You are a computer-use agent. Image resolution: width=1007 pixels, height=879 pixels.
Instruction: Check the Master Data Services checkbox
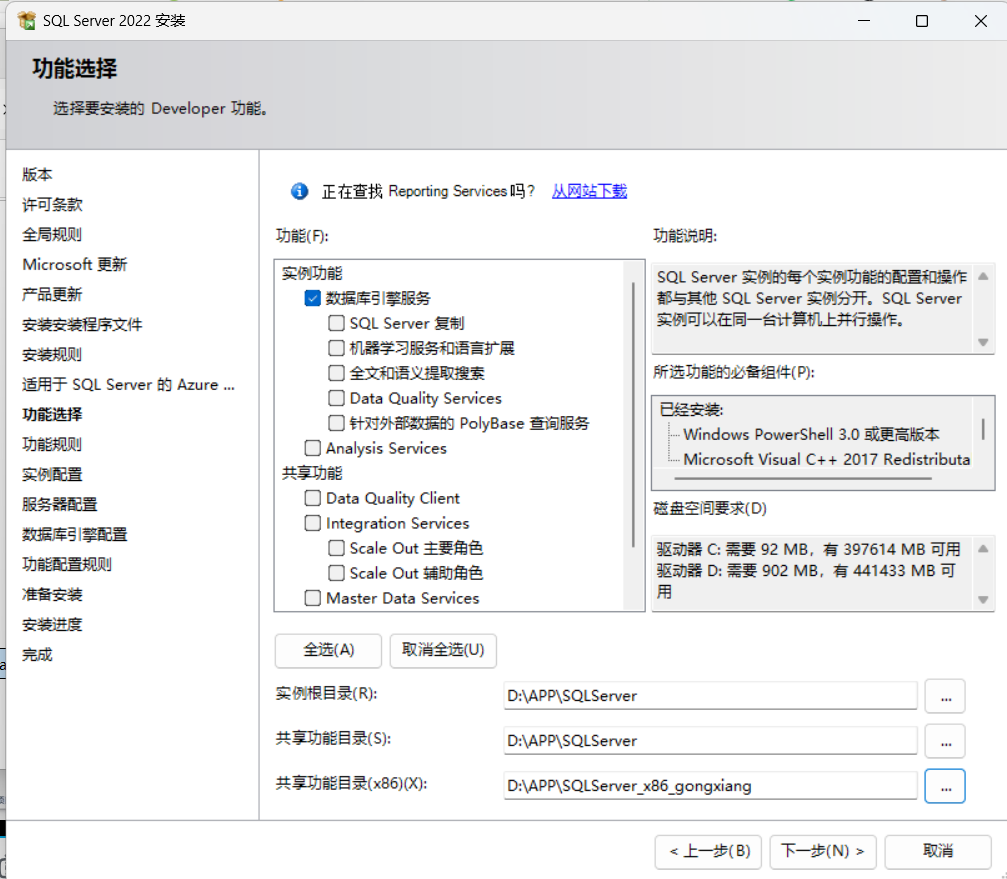(x=313, y=598)
